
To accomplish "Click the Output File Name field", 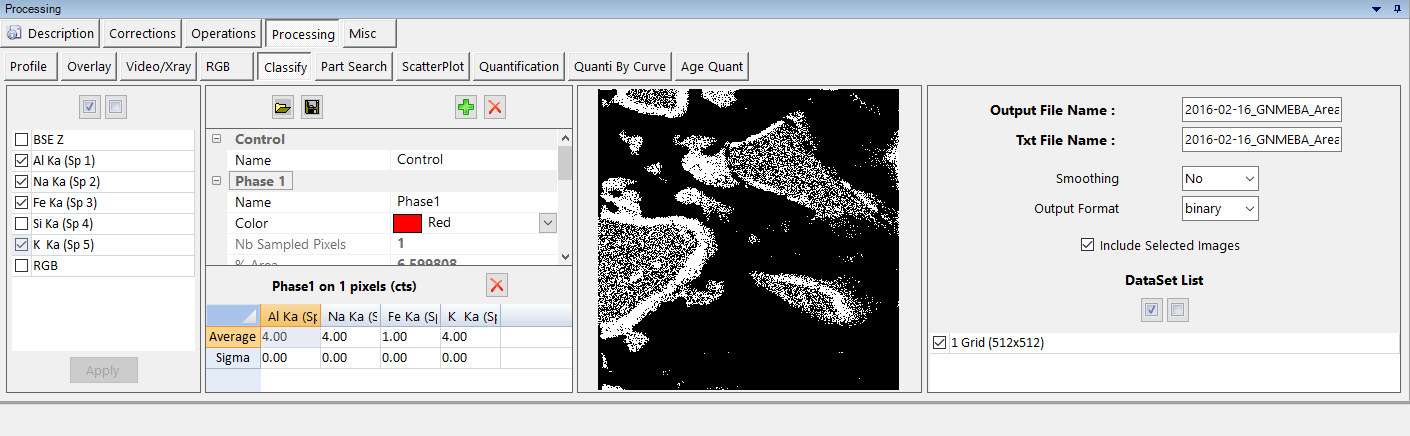I will pyautogui.click(x=1261, y=110).
